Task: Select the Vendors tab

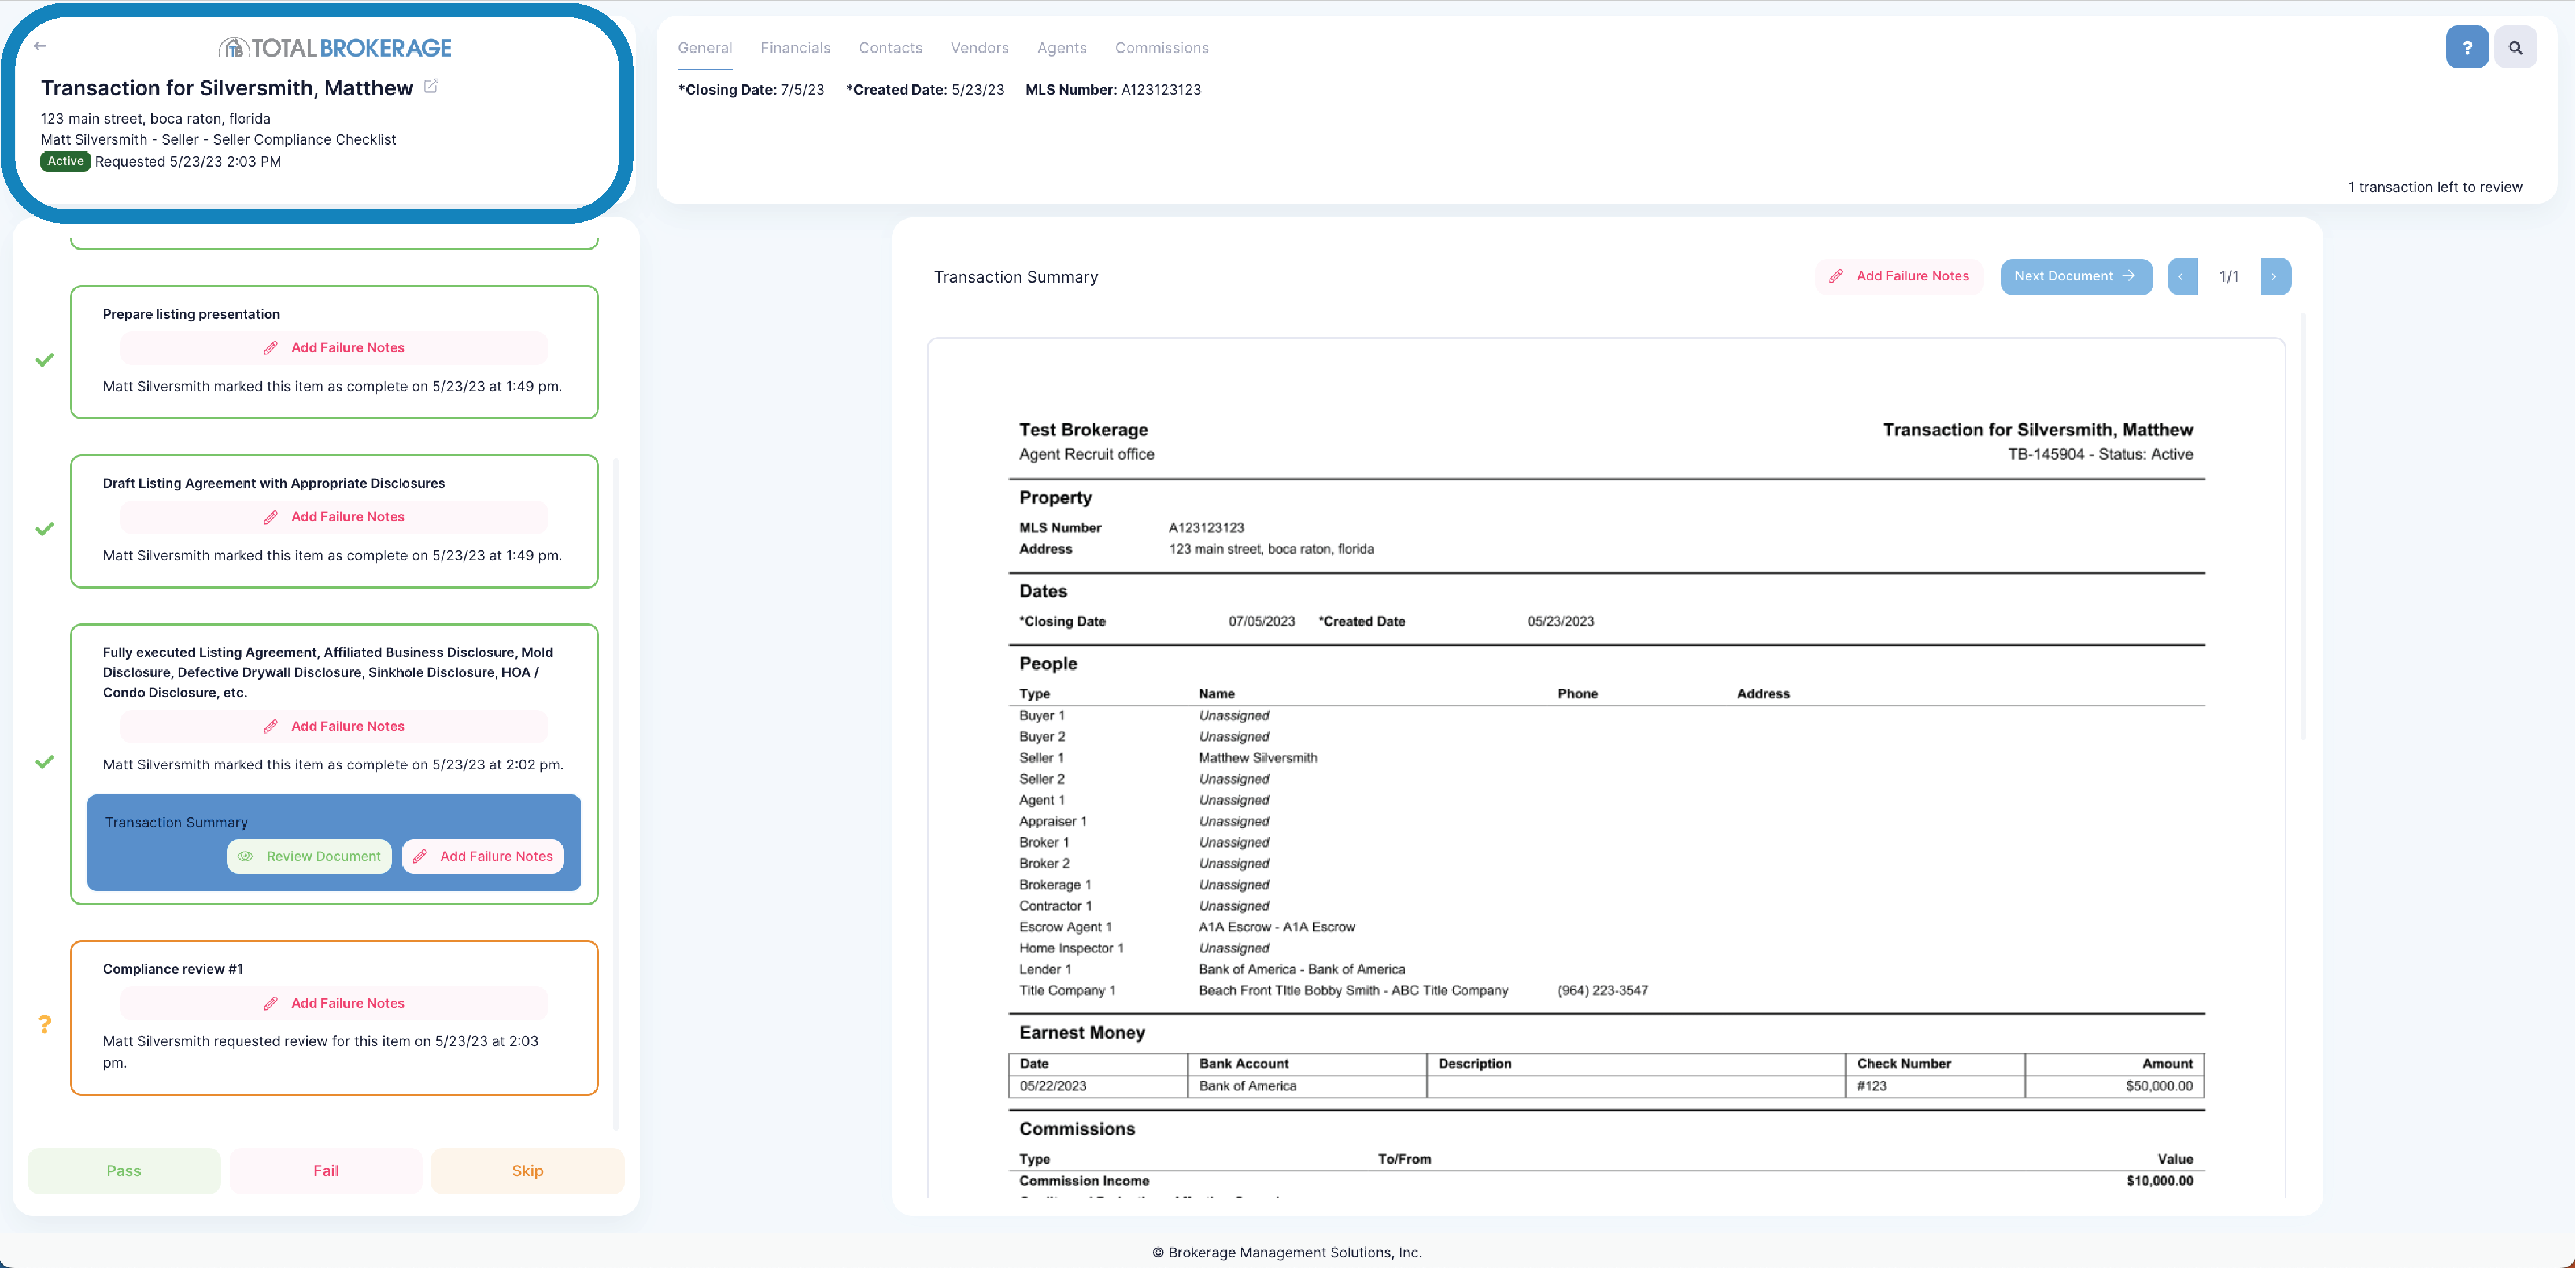Action: click(979, 48)
